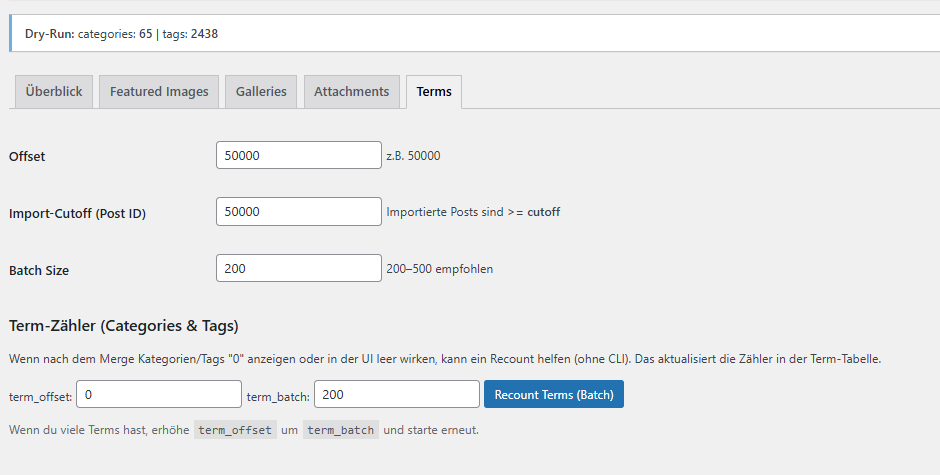Click the term_batch code snippet in help text
Viewport: 940px width, 475px height.
pyautogui.click(x=340, y=430)
